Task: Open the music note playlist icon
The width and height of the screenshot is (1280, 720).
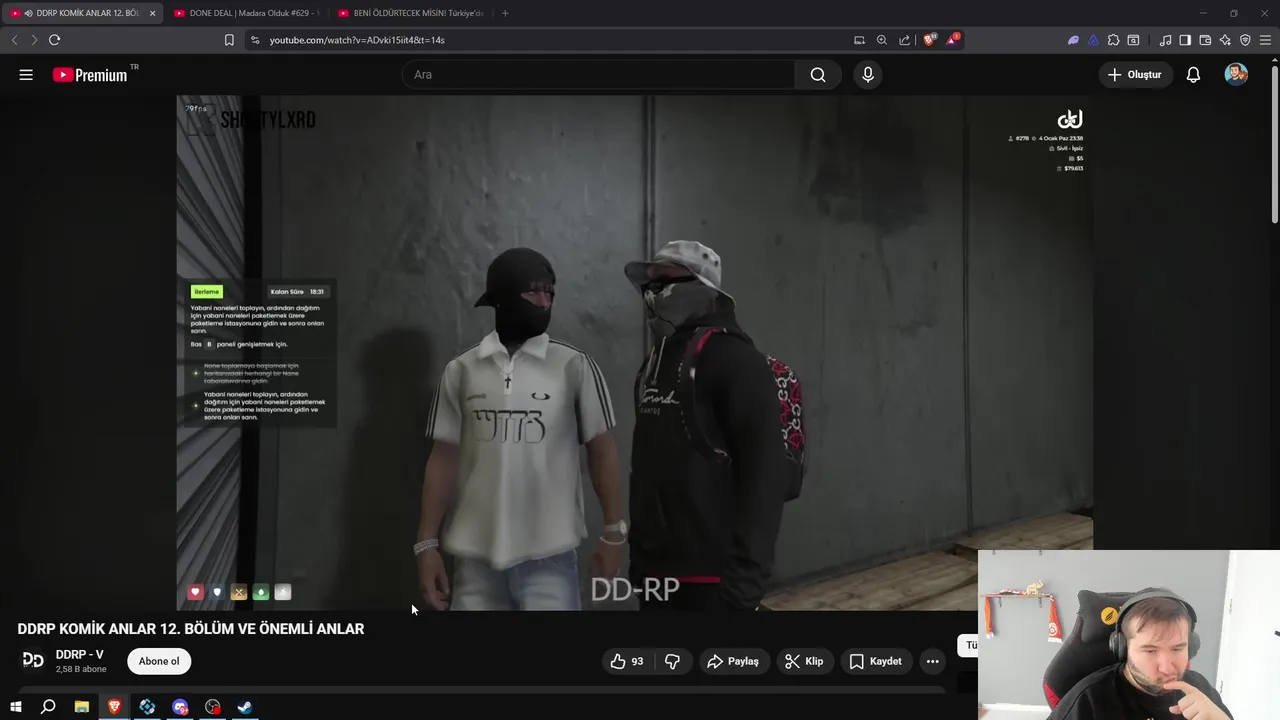Action: [1165, 40]
